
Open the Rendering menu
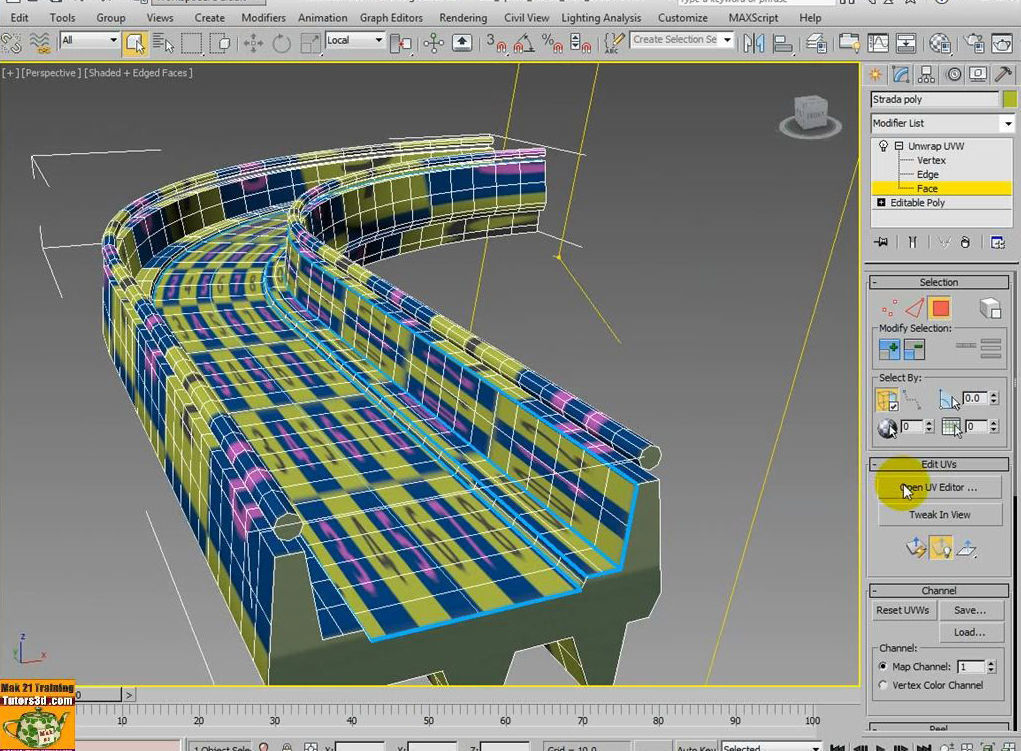pos(463,18)
